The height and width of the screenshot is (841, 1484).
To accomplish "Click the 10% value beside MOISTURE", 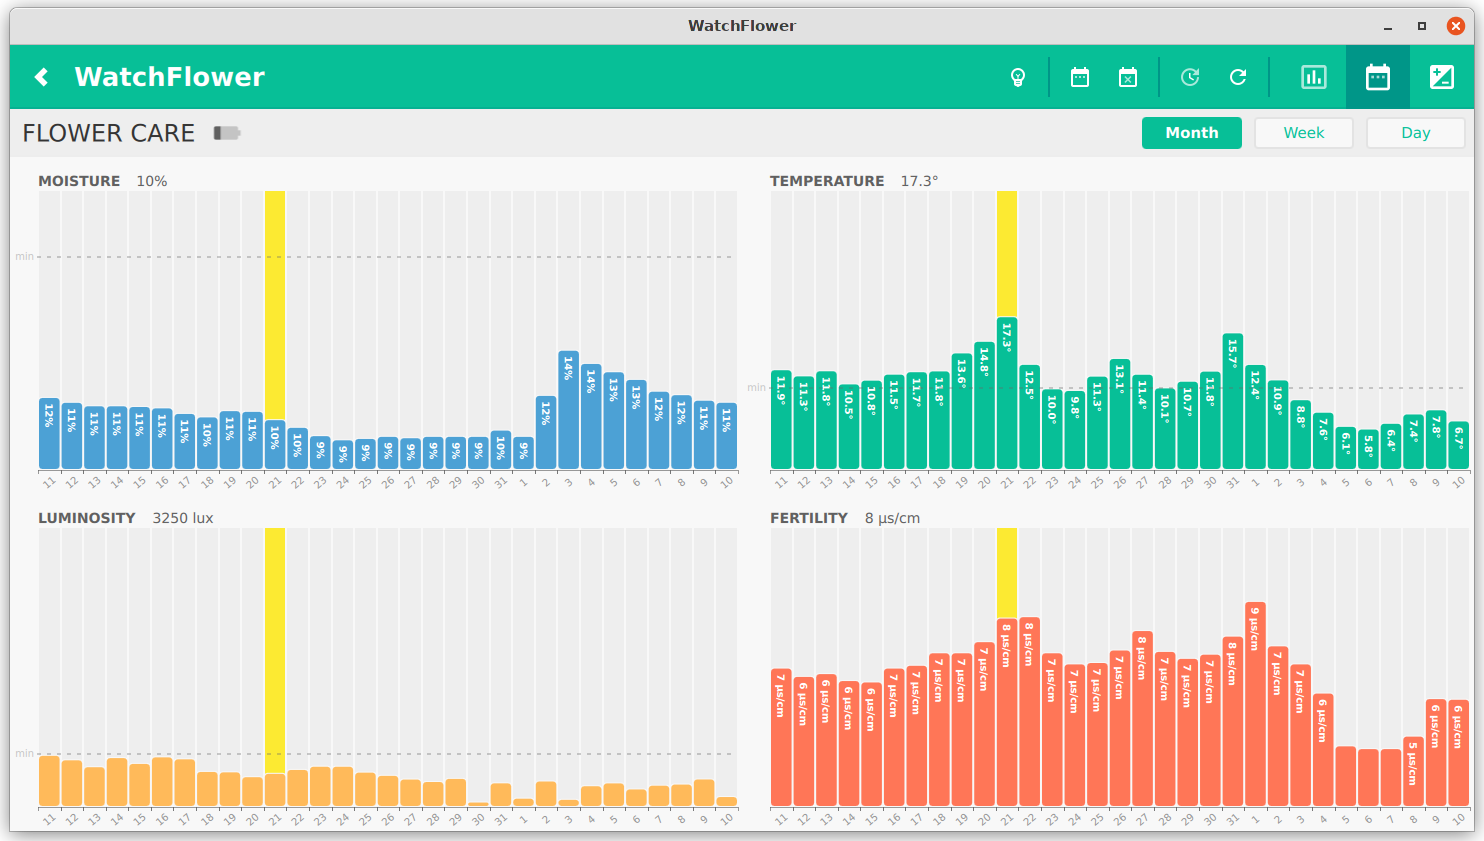I will tap(152, 181).
